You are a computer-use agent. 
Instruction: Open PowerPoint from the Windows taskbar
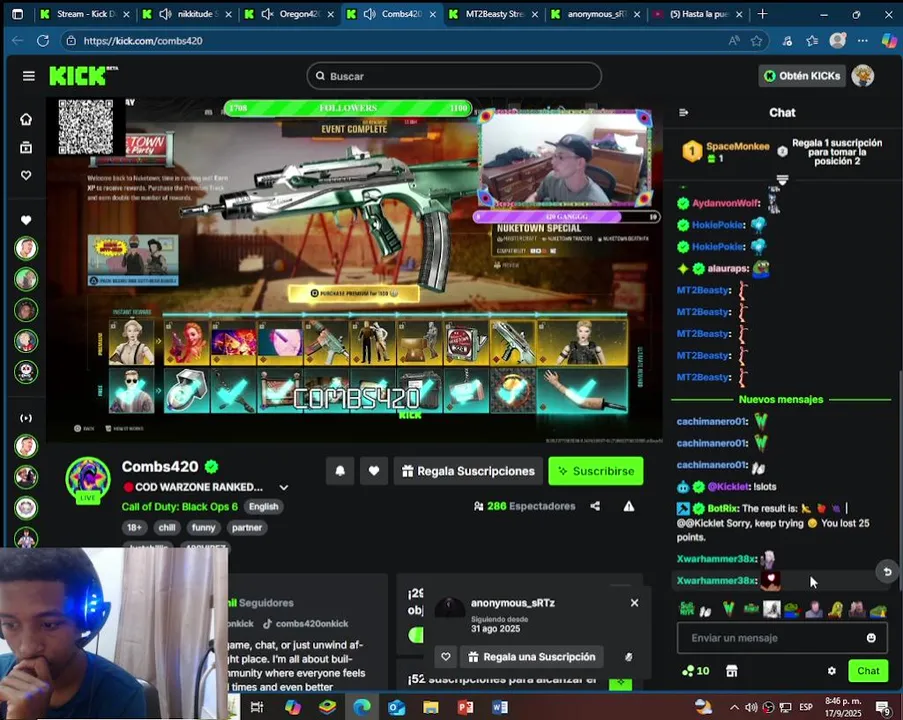point(465,707)
